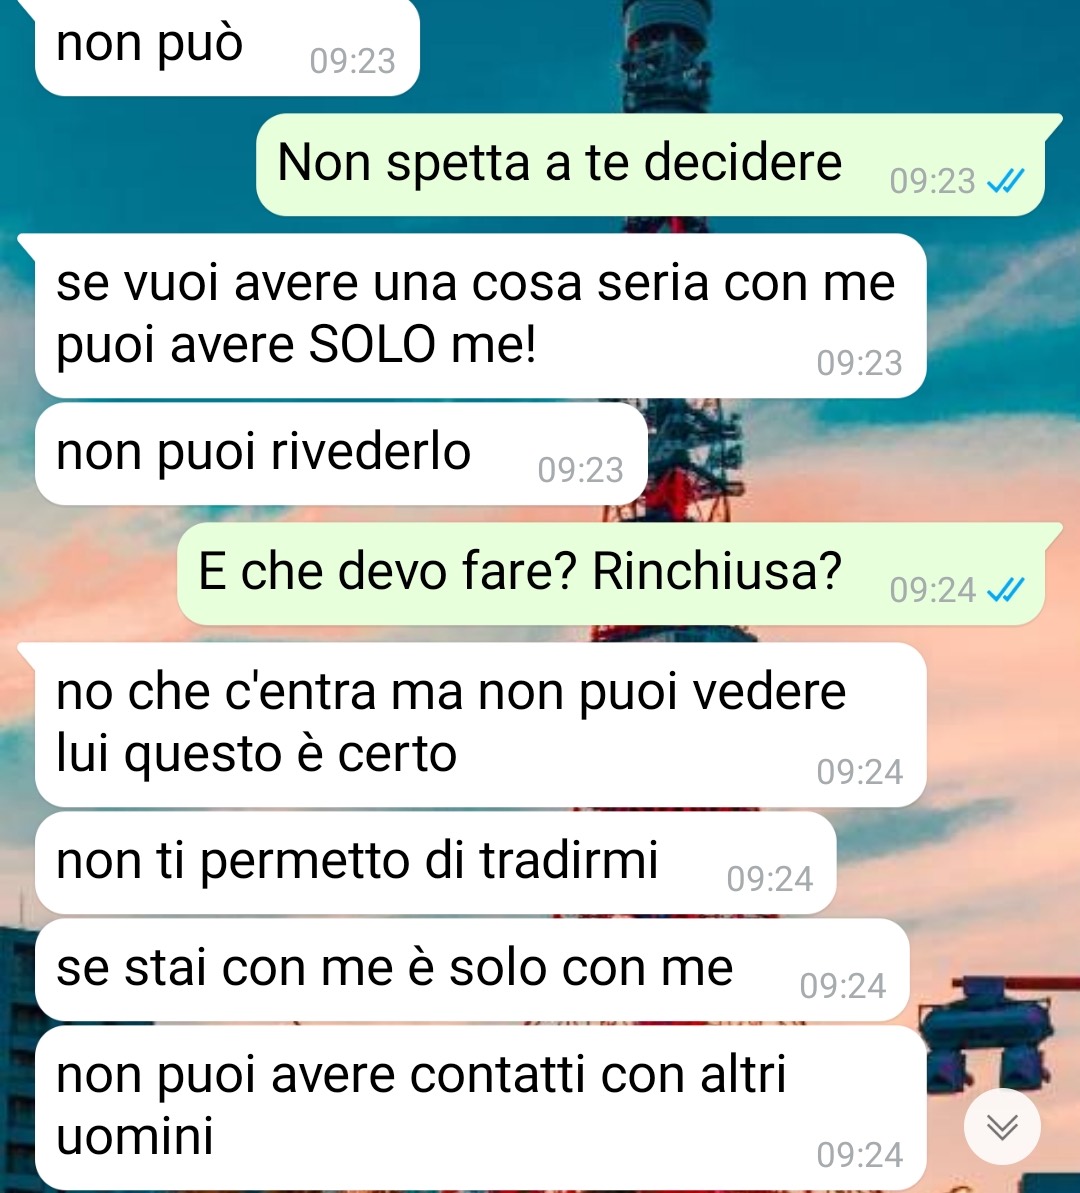The height and width of the screenshot is (1193, 1080).
Task: Tap blue double ticks on 'Rinchiusa?' message
Action: 1005,590
